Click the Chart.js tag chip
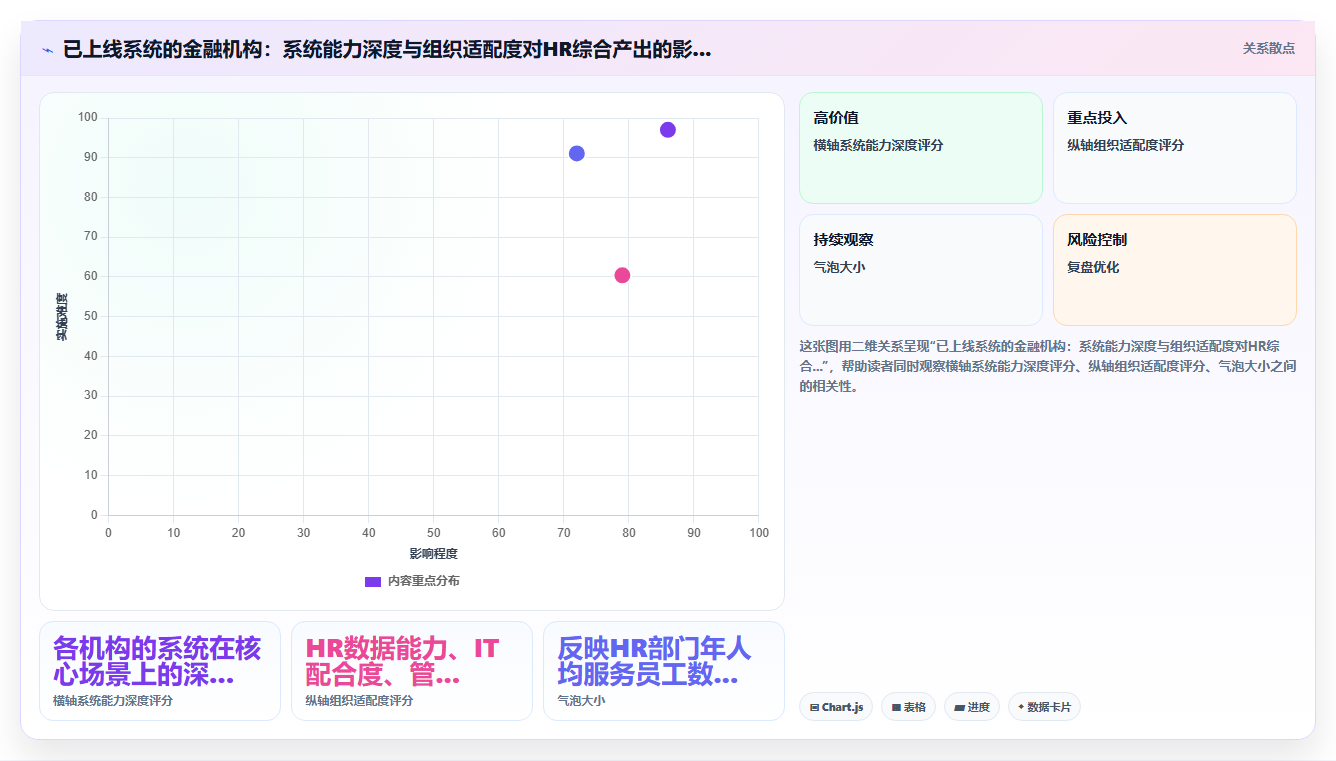This screenshot has height=761, width=1336. point(836,707)
